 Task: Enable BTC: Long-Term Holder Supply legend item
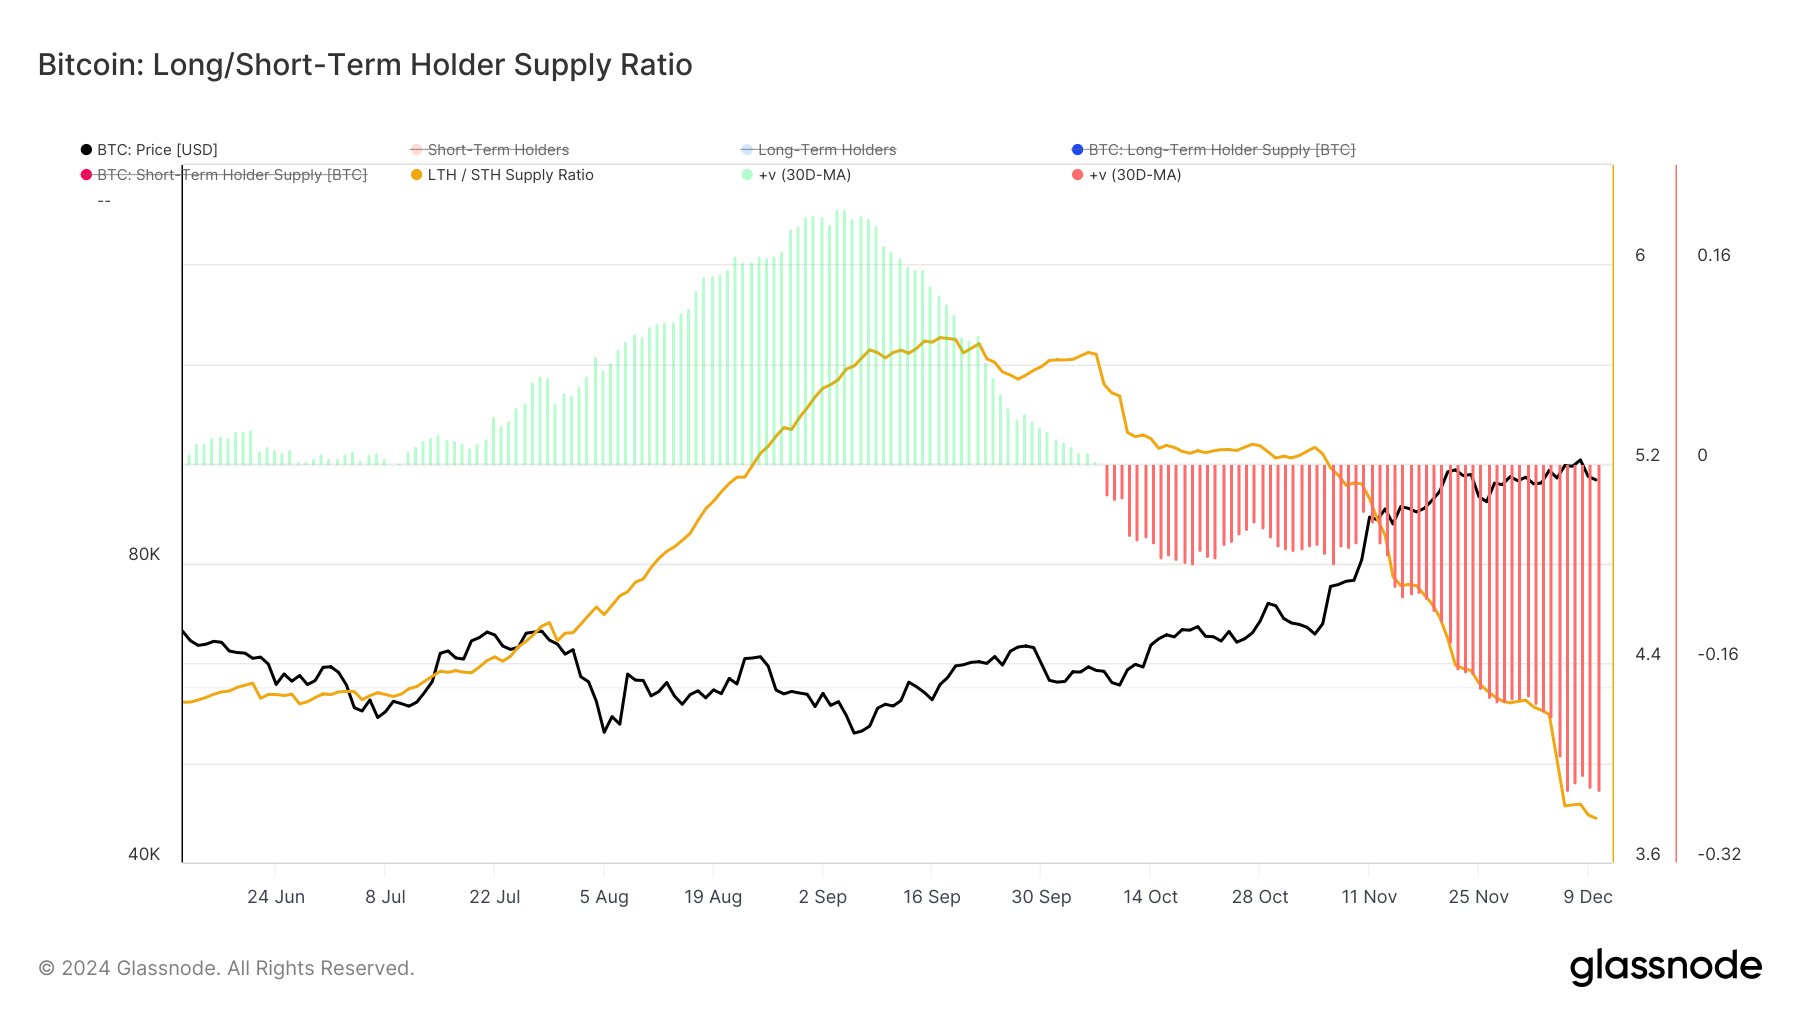pos(1213,150)
